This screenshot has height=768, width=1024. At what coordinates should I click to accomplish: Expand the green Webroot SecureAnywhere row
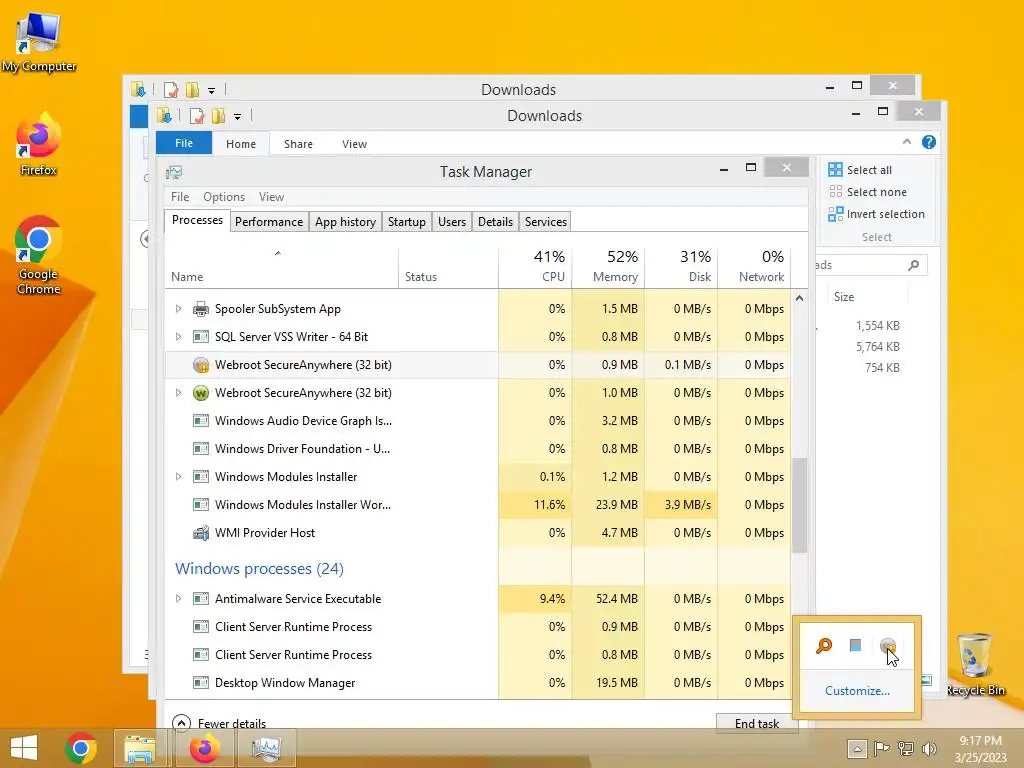(x=178, y=392)
